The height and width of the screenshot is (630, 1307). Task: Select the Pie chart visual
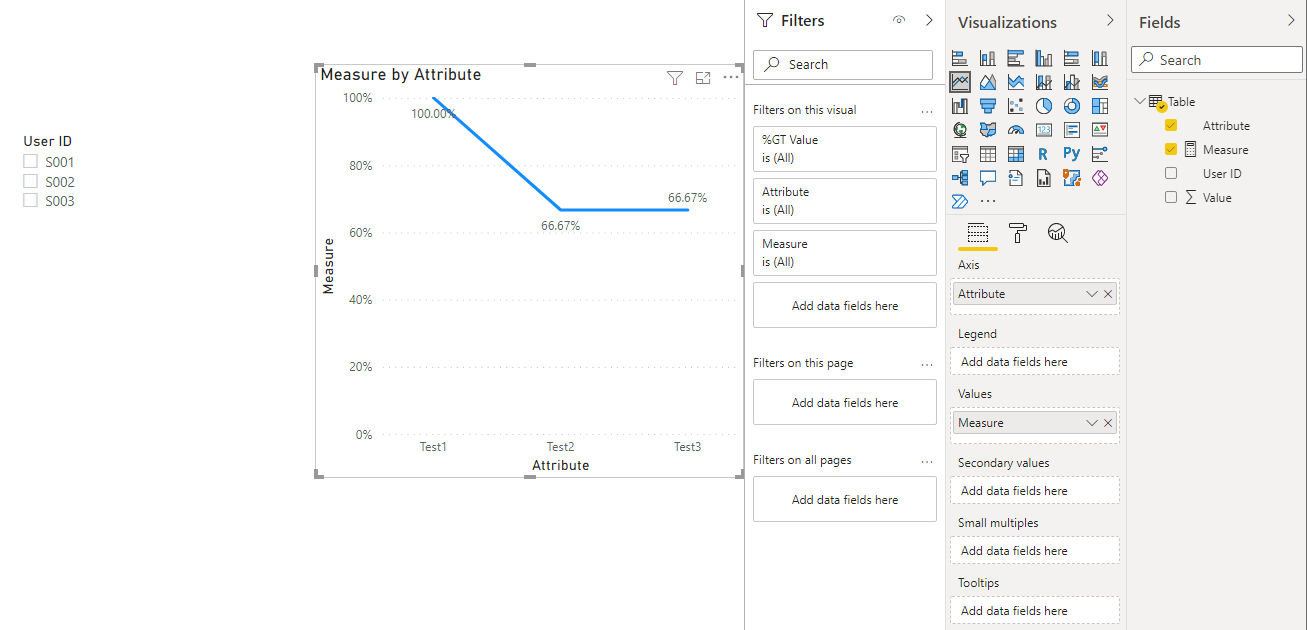(1044, 105)
